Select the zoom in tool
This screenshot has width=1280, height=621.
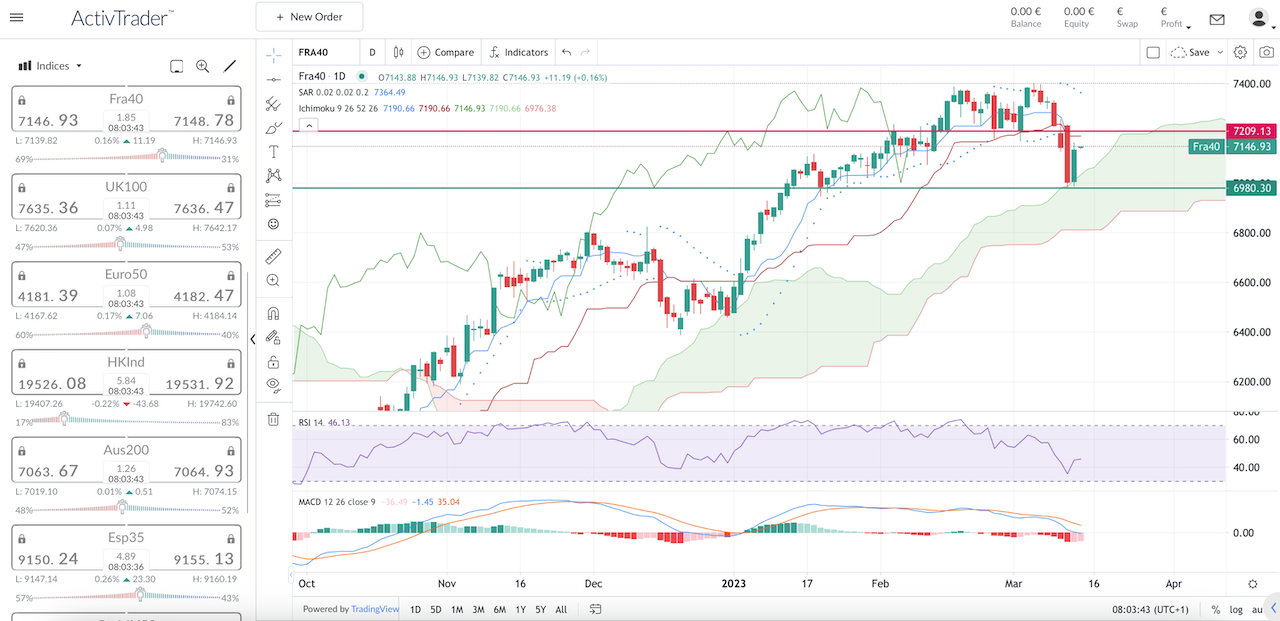pyautogui.click(x=273, y=281)
